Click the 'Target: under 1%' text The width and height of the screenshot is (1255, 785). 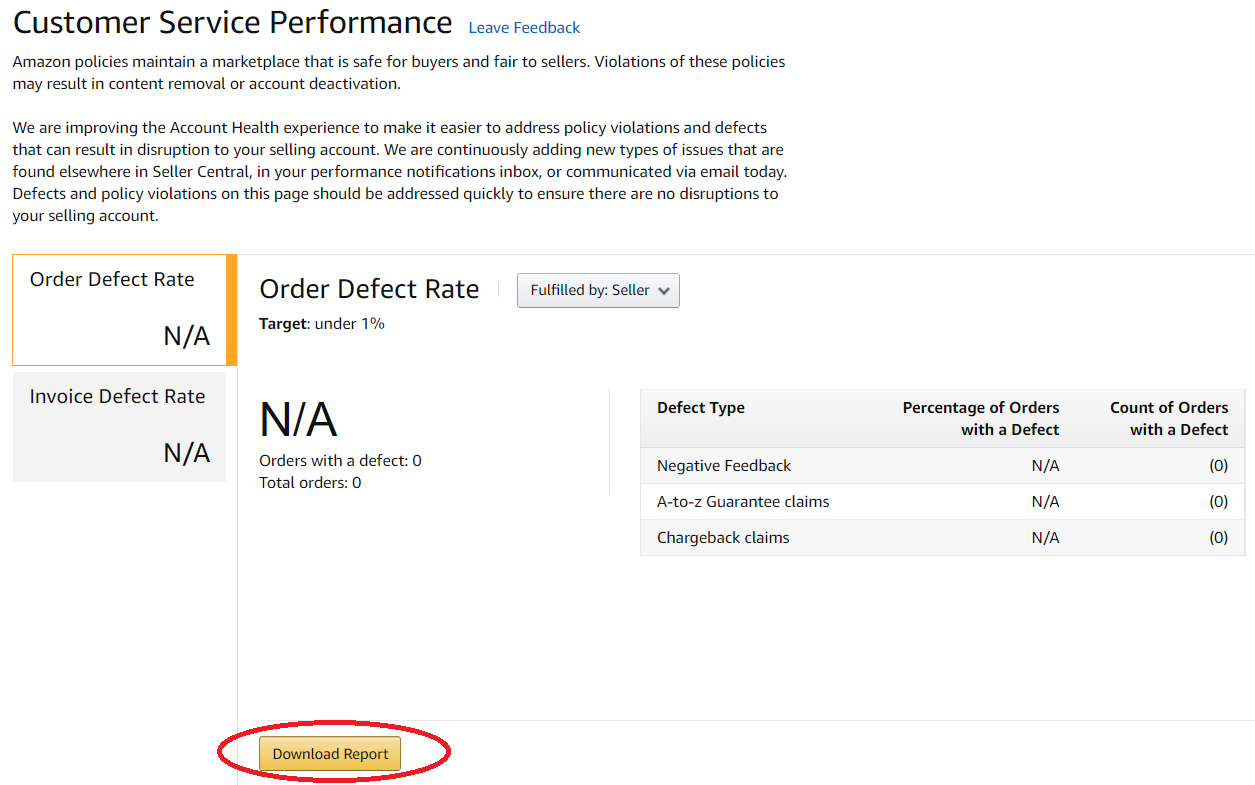[322, 324]
